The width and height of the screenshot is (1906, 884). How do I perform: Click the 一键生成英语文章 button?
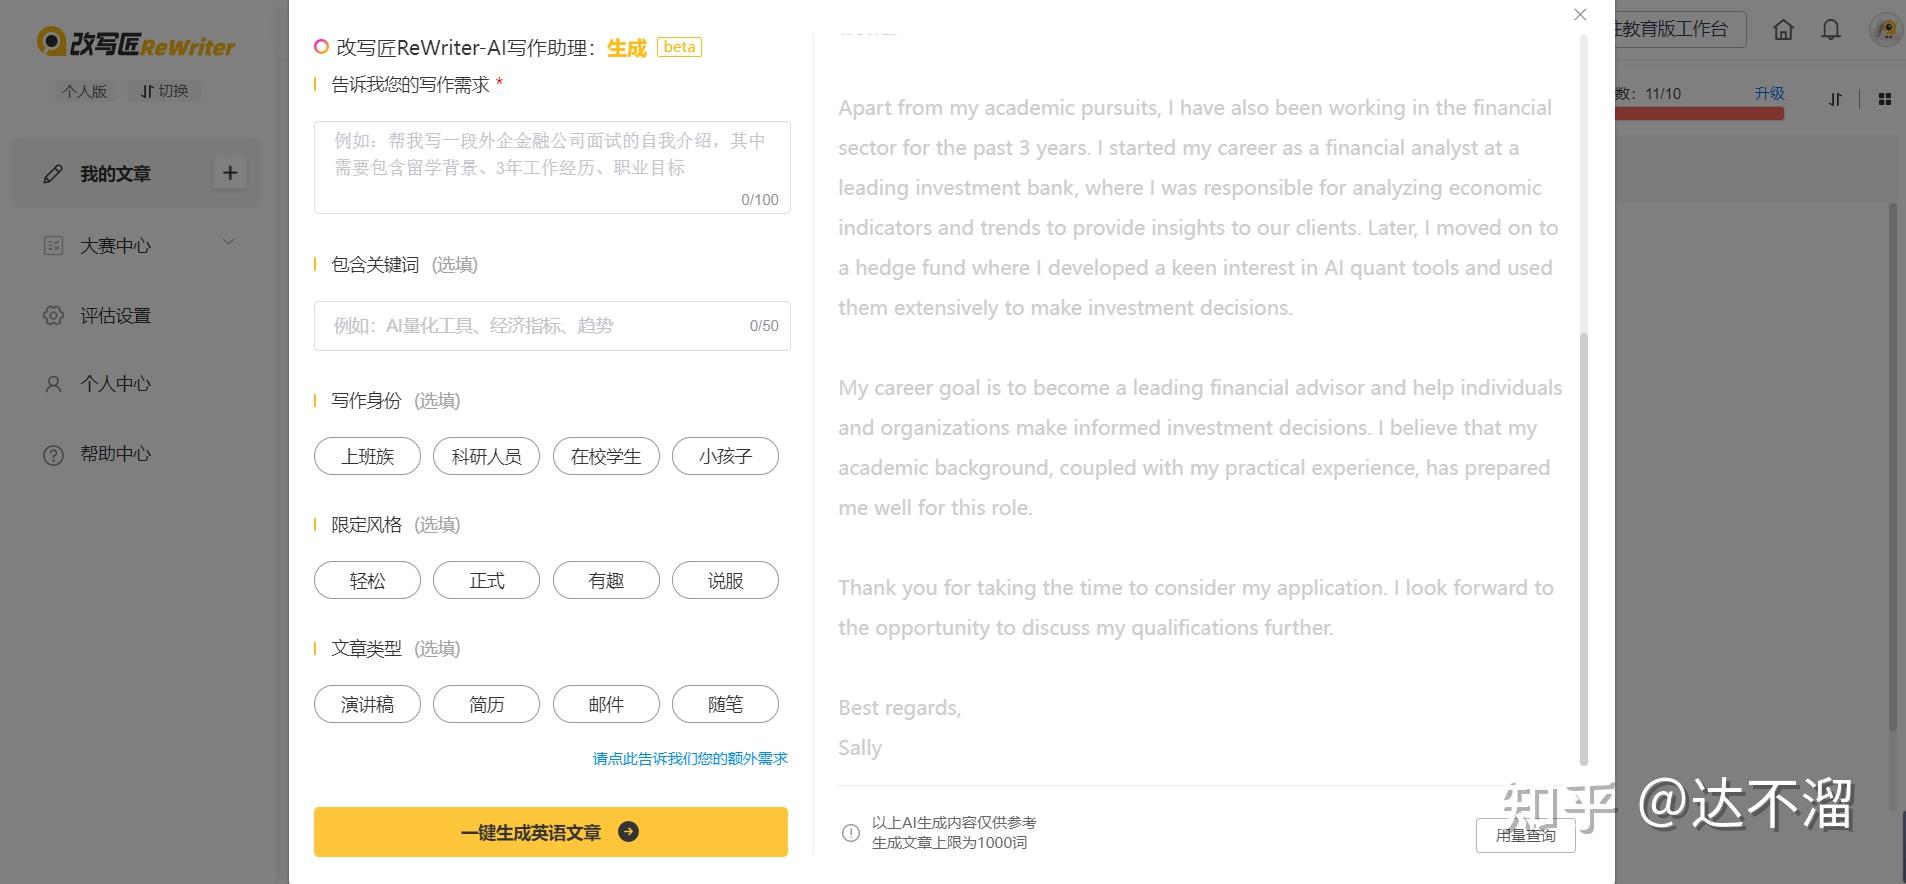coord(550,832)
